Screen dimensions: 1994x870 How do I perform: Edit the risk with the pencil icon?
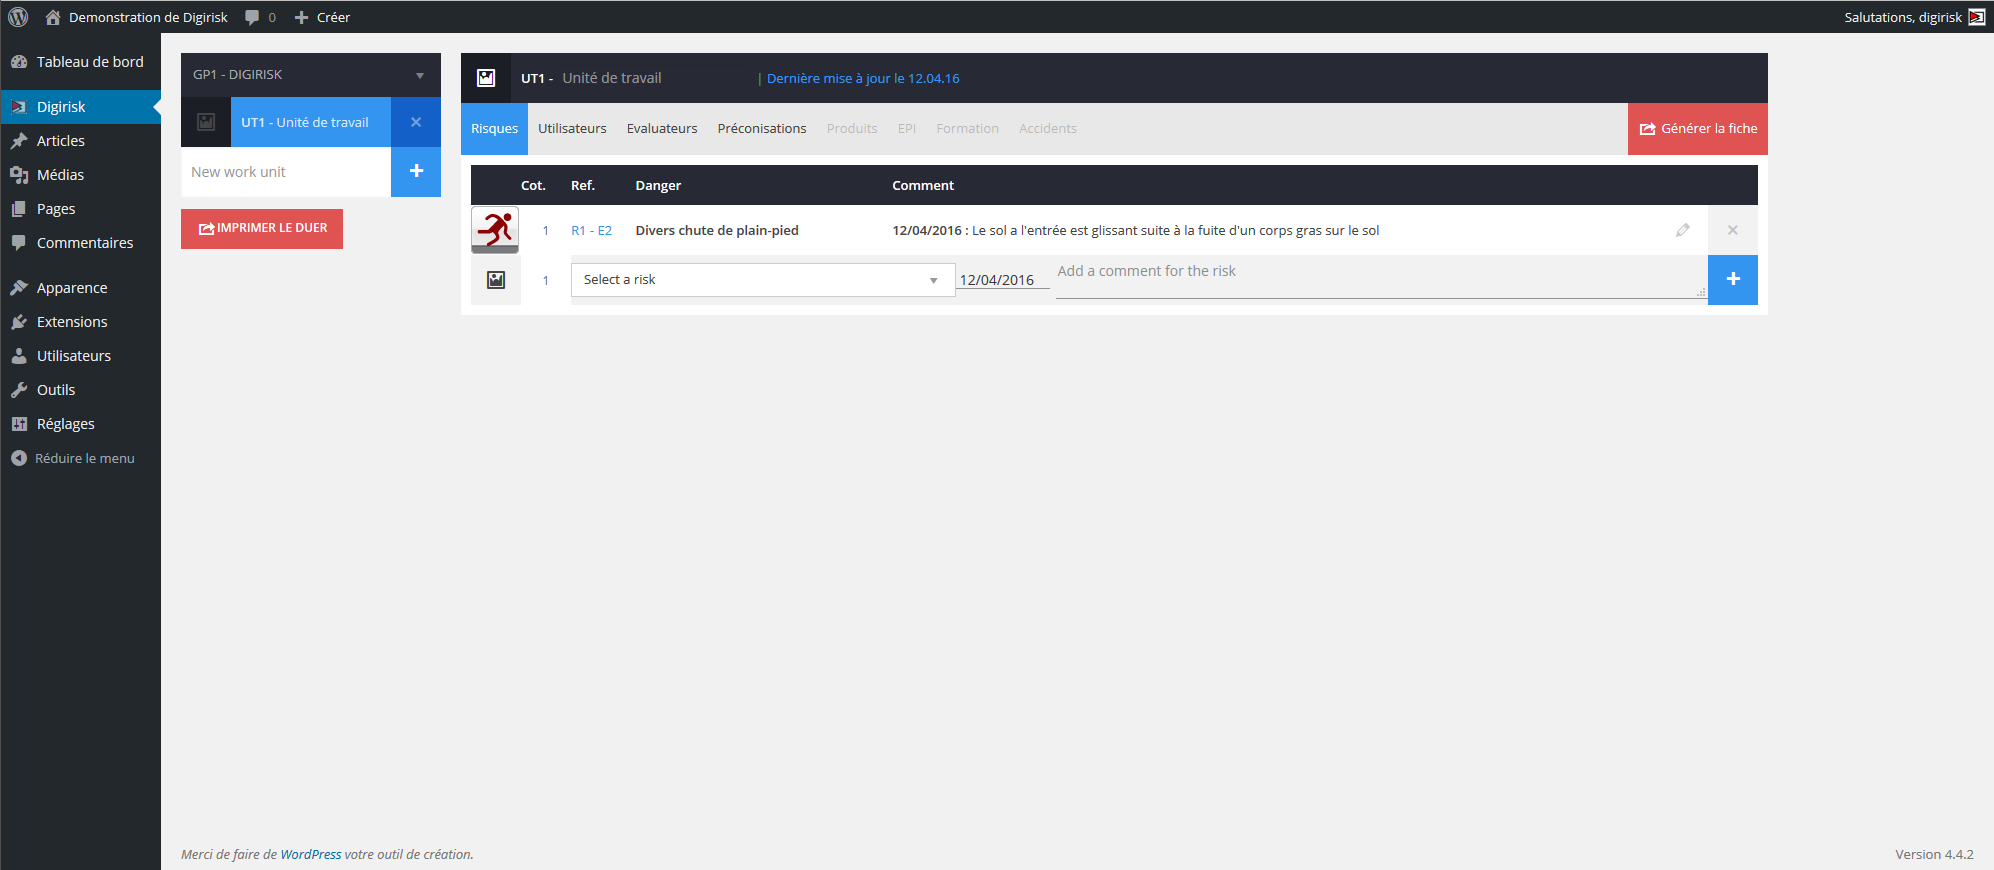[x=1683, y=230]
